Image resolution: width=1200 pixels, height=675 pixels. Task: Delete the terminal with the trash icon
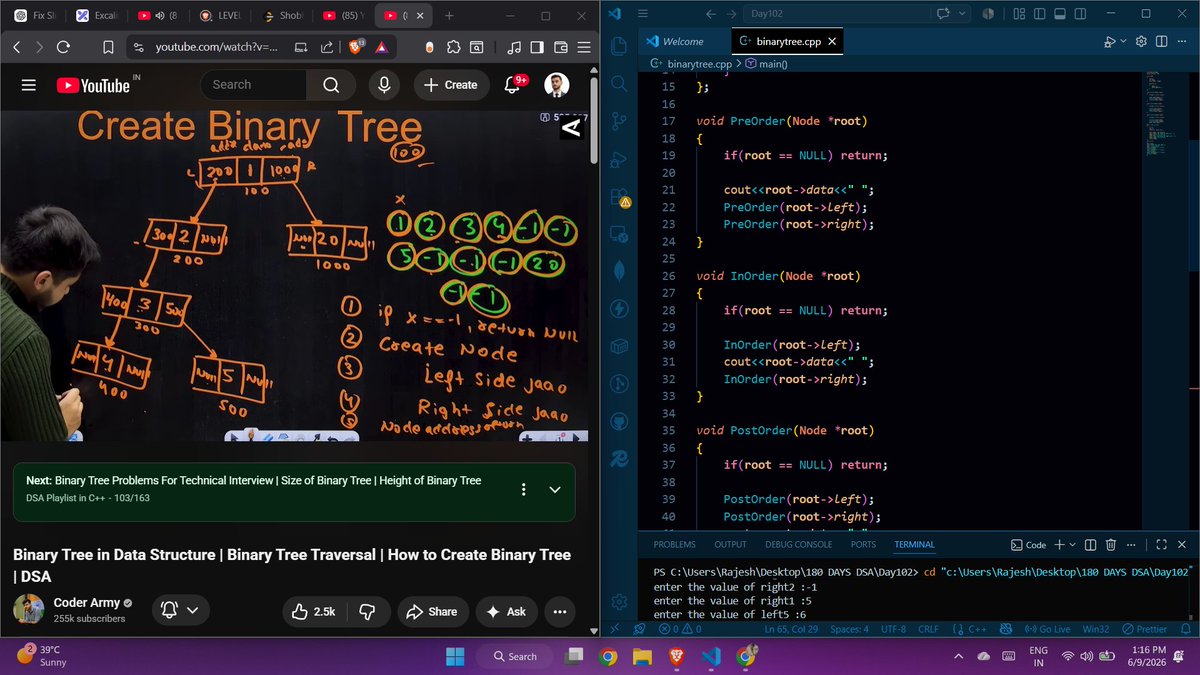[1111, 545]
